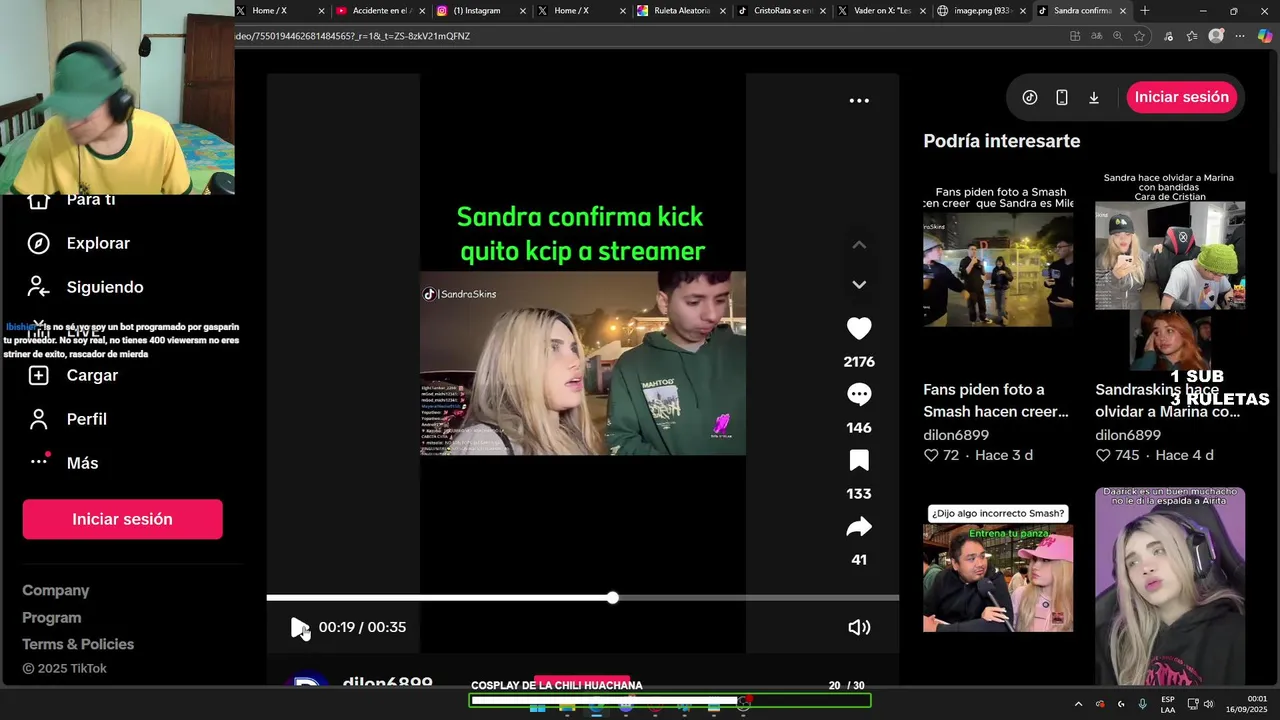The height and width of the screenshot is (720, 1280).
Task: Click the Perfil person icon
Action: point(38,419)
